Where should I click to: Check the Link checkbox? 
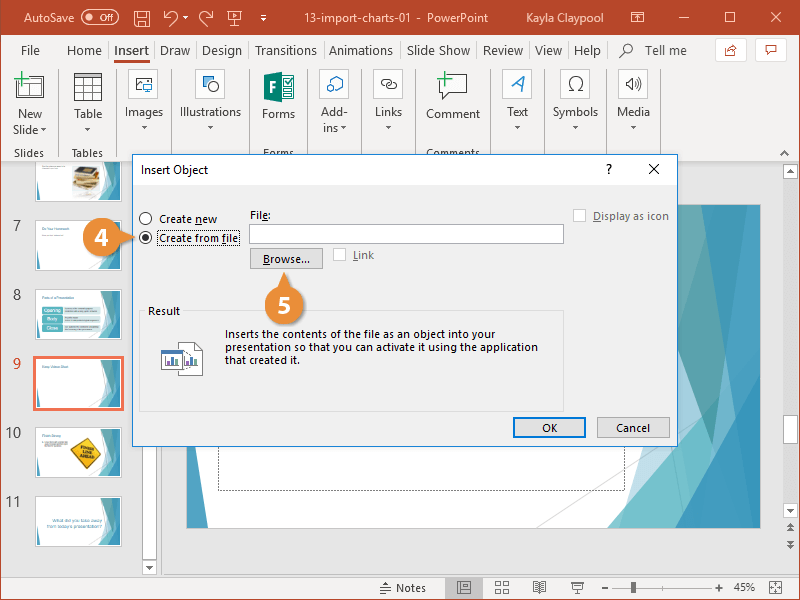pos(339,255)
